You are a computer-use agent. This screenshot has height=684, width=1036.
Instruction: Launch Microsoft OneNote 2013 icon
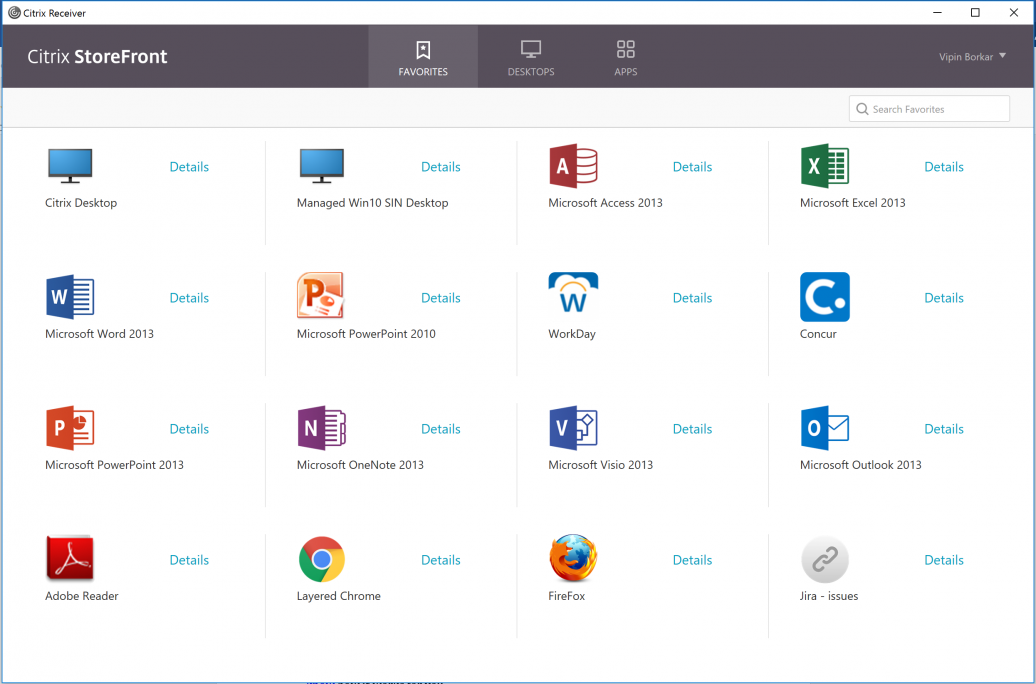click(322, 428)
